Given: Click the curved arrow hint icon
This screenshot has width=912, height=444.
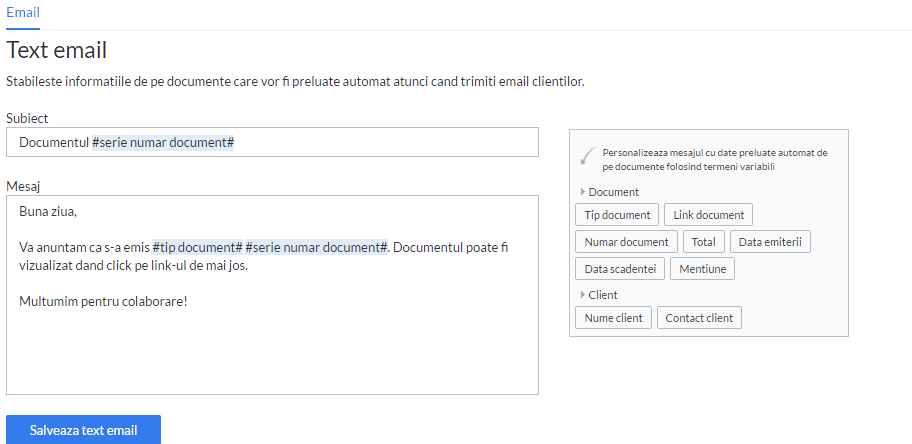Looking at the screenshot, I should pyautogui.click(x=588, y=156).
